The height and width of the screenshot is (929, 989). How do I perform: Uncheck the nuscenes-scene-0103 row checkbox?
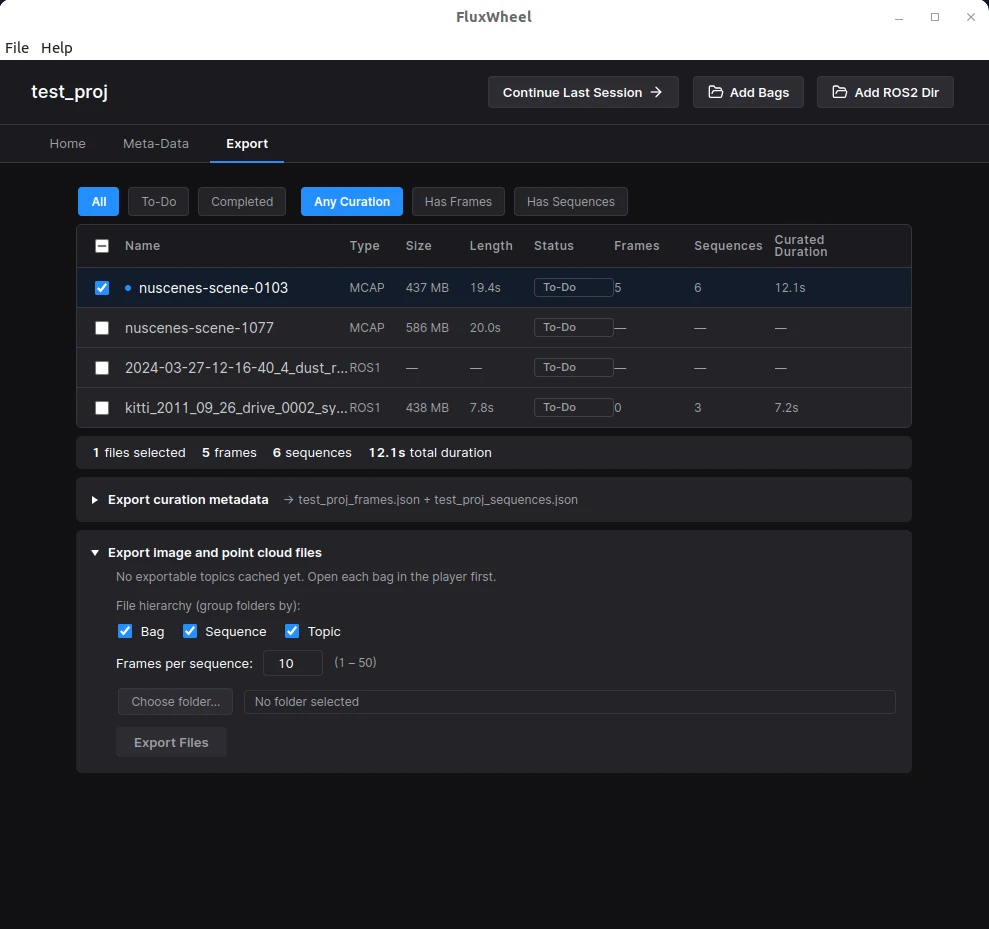click(x=102, y=288)
